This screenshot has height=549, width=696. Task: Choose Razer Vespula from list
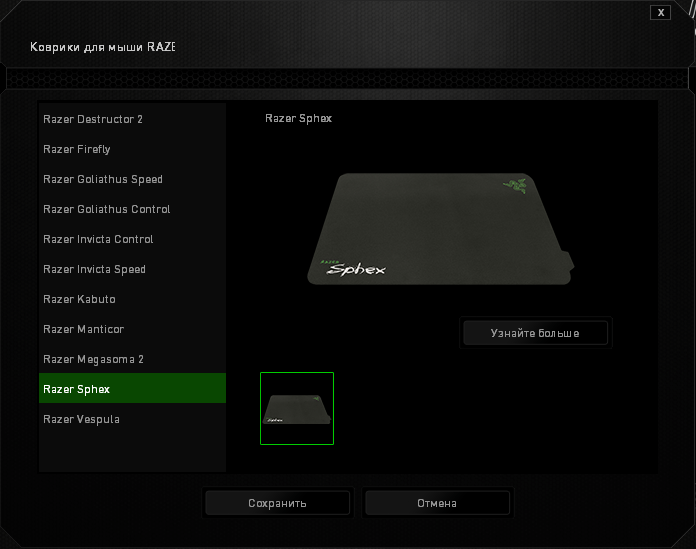tap(132, 419)
